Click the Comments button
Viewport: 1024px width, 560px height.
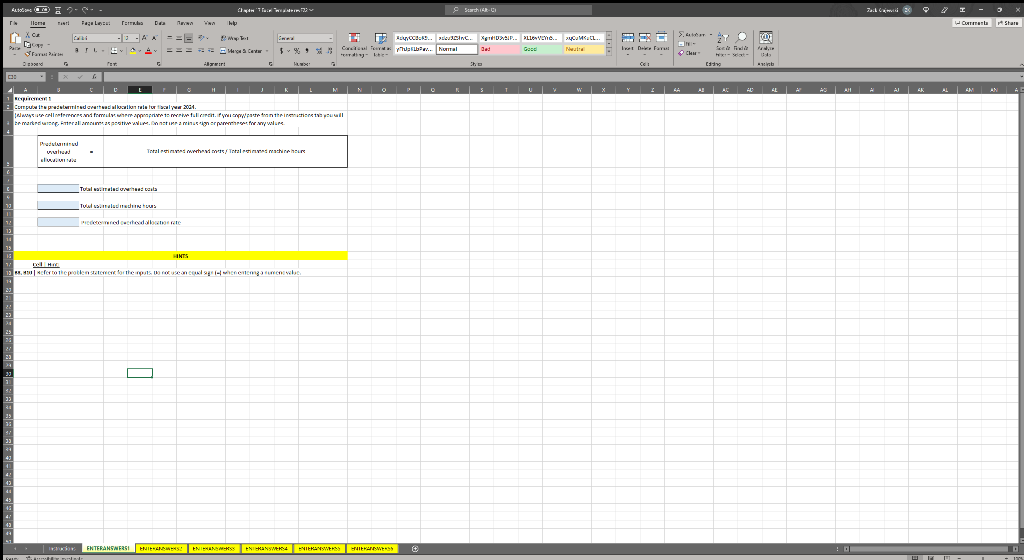(972, 23)
